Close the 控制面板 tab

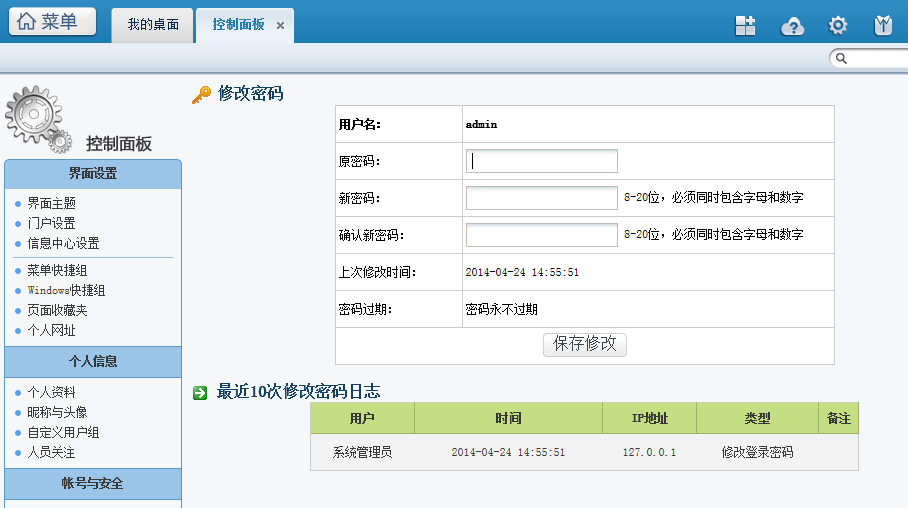pyautogui.click(x=281, y=25)
